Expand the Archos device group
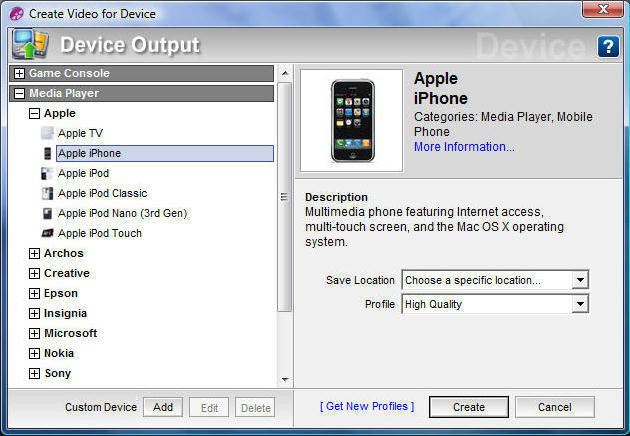Screen dimensions: 630x436 pos(35,253)
